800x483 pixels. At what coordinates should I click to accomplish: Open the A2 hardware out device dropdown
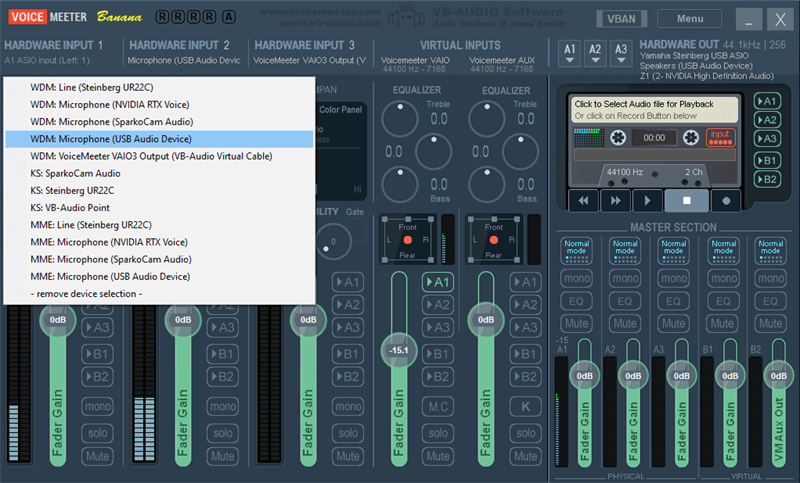(596, 53)
